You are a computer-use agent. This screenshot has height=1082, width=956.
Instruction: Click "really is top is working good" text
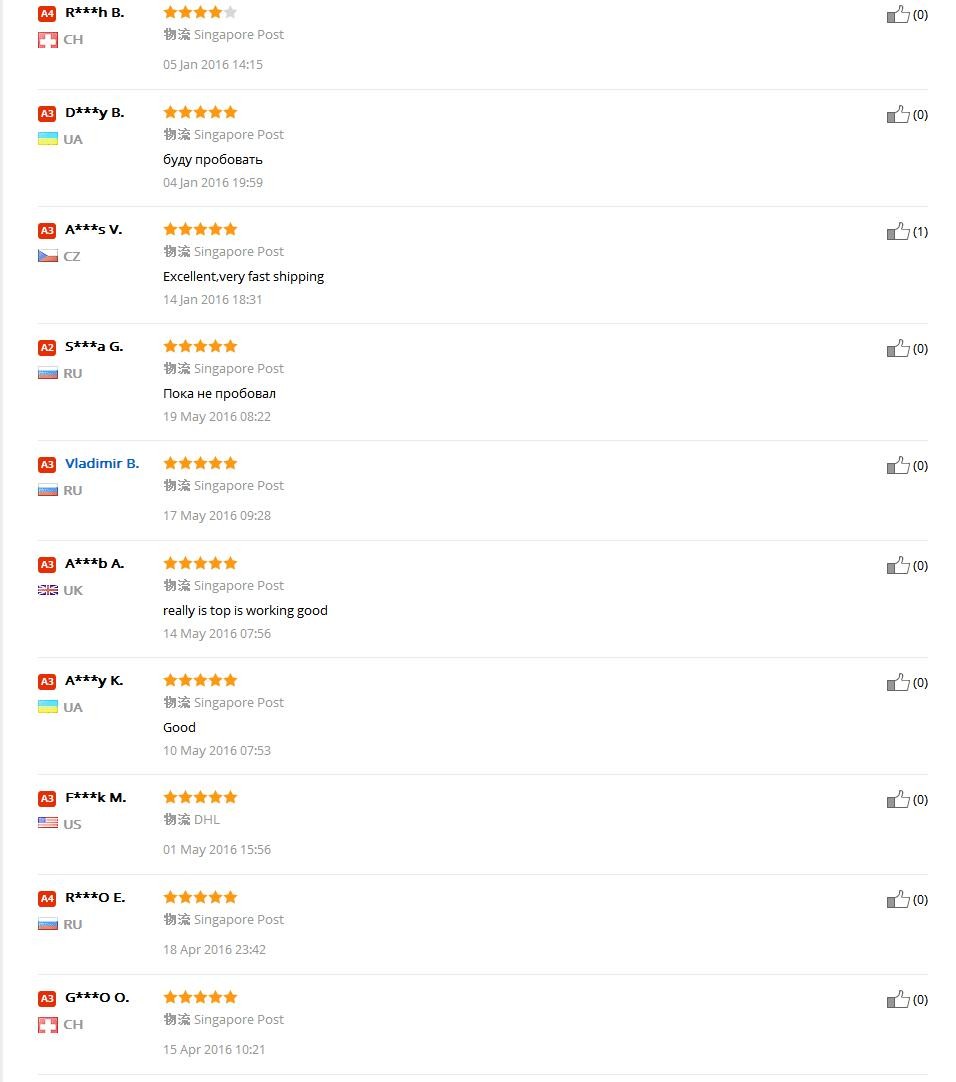tap(245, 610)
